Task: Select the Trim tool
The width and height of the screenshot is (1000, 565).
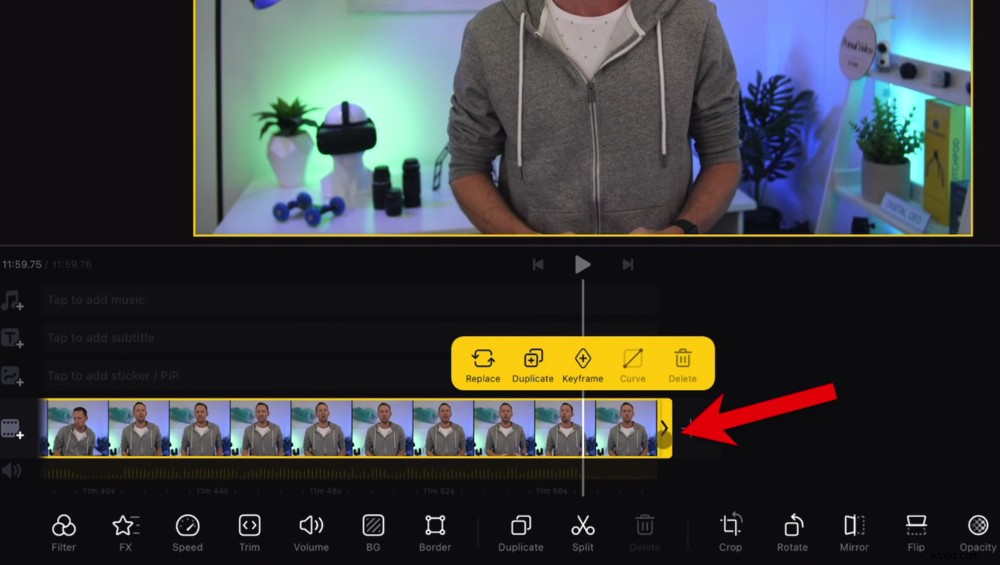Action: [249, 532]
